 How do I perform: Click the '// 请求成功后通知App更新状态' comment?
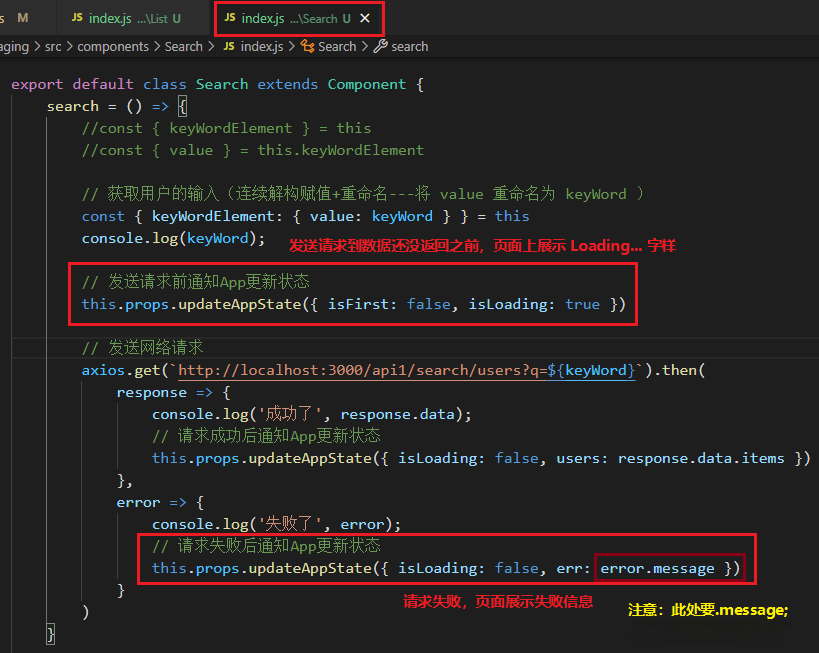pyautogui.click(x=266, y=436)
